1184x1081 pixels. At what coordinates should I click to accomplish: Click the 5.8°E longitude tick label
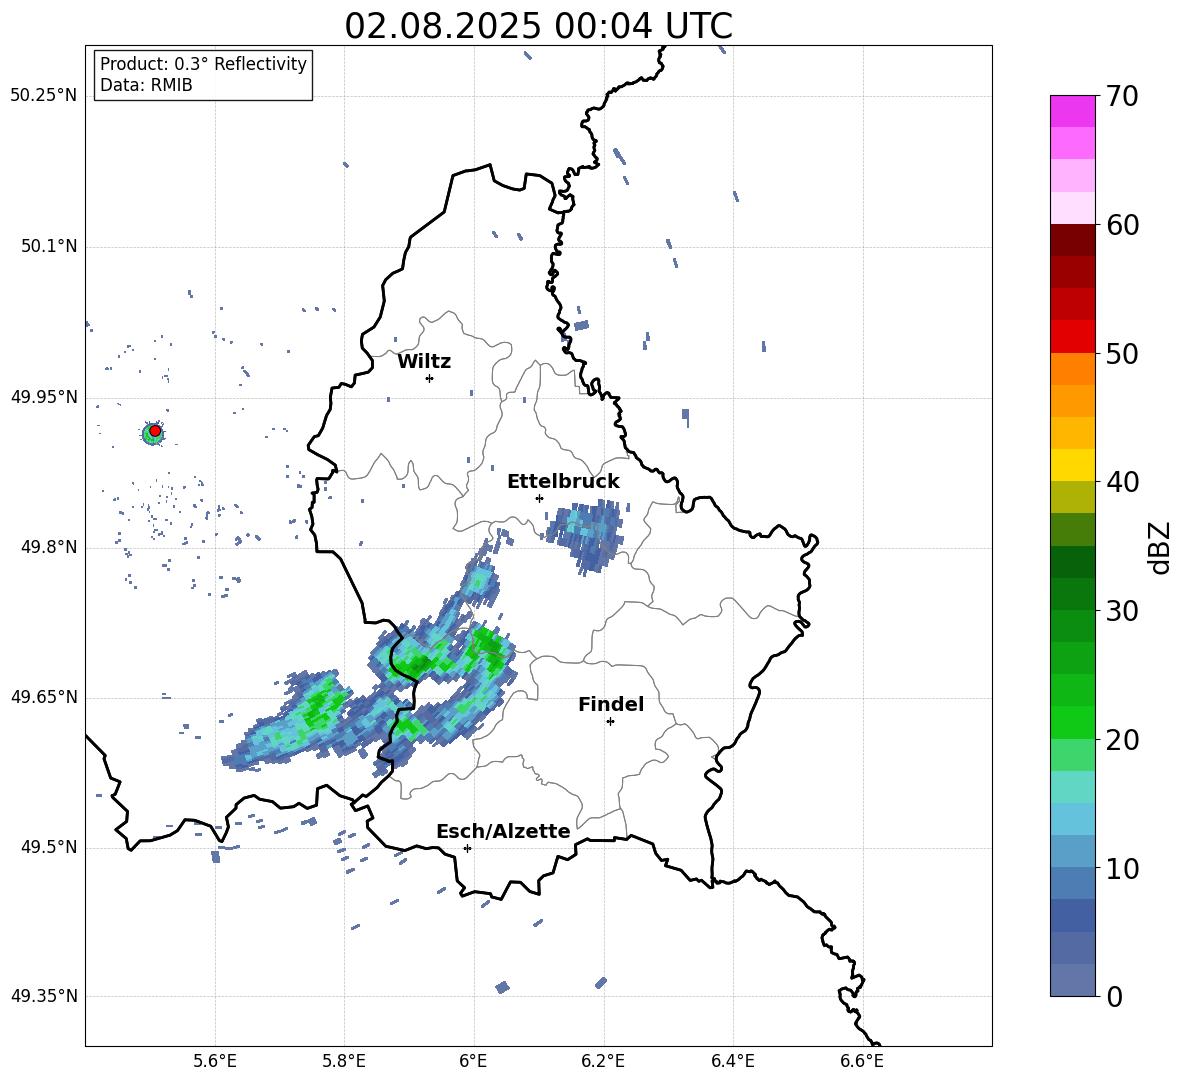click(344, 1061)
